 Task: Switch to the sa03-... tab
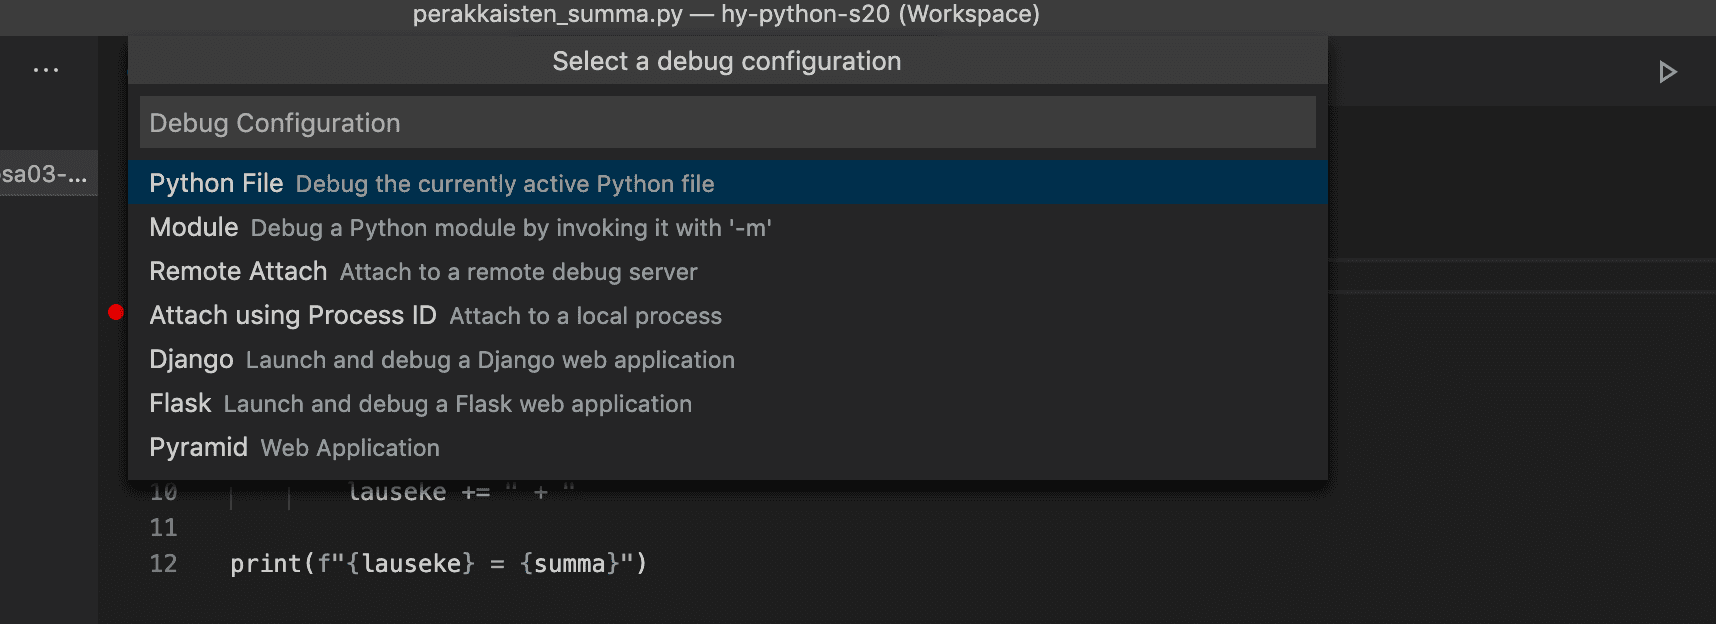pos(45,174)
